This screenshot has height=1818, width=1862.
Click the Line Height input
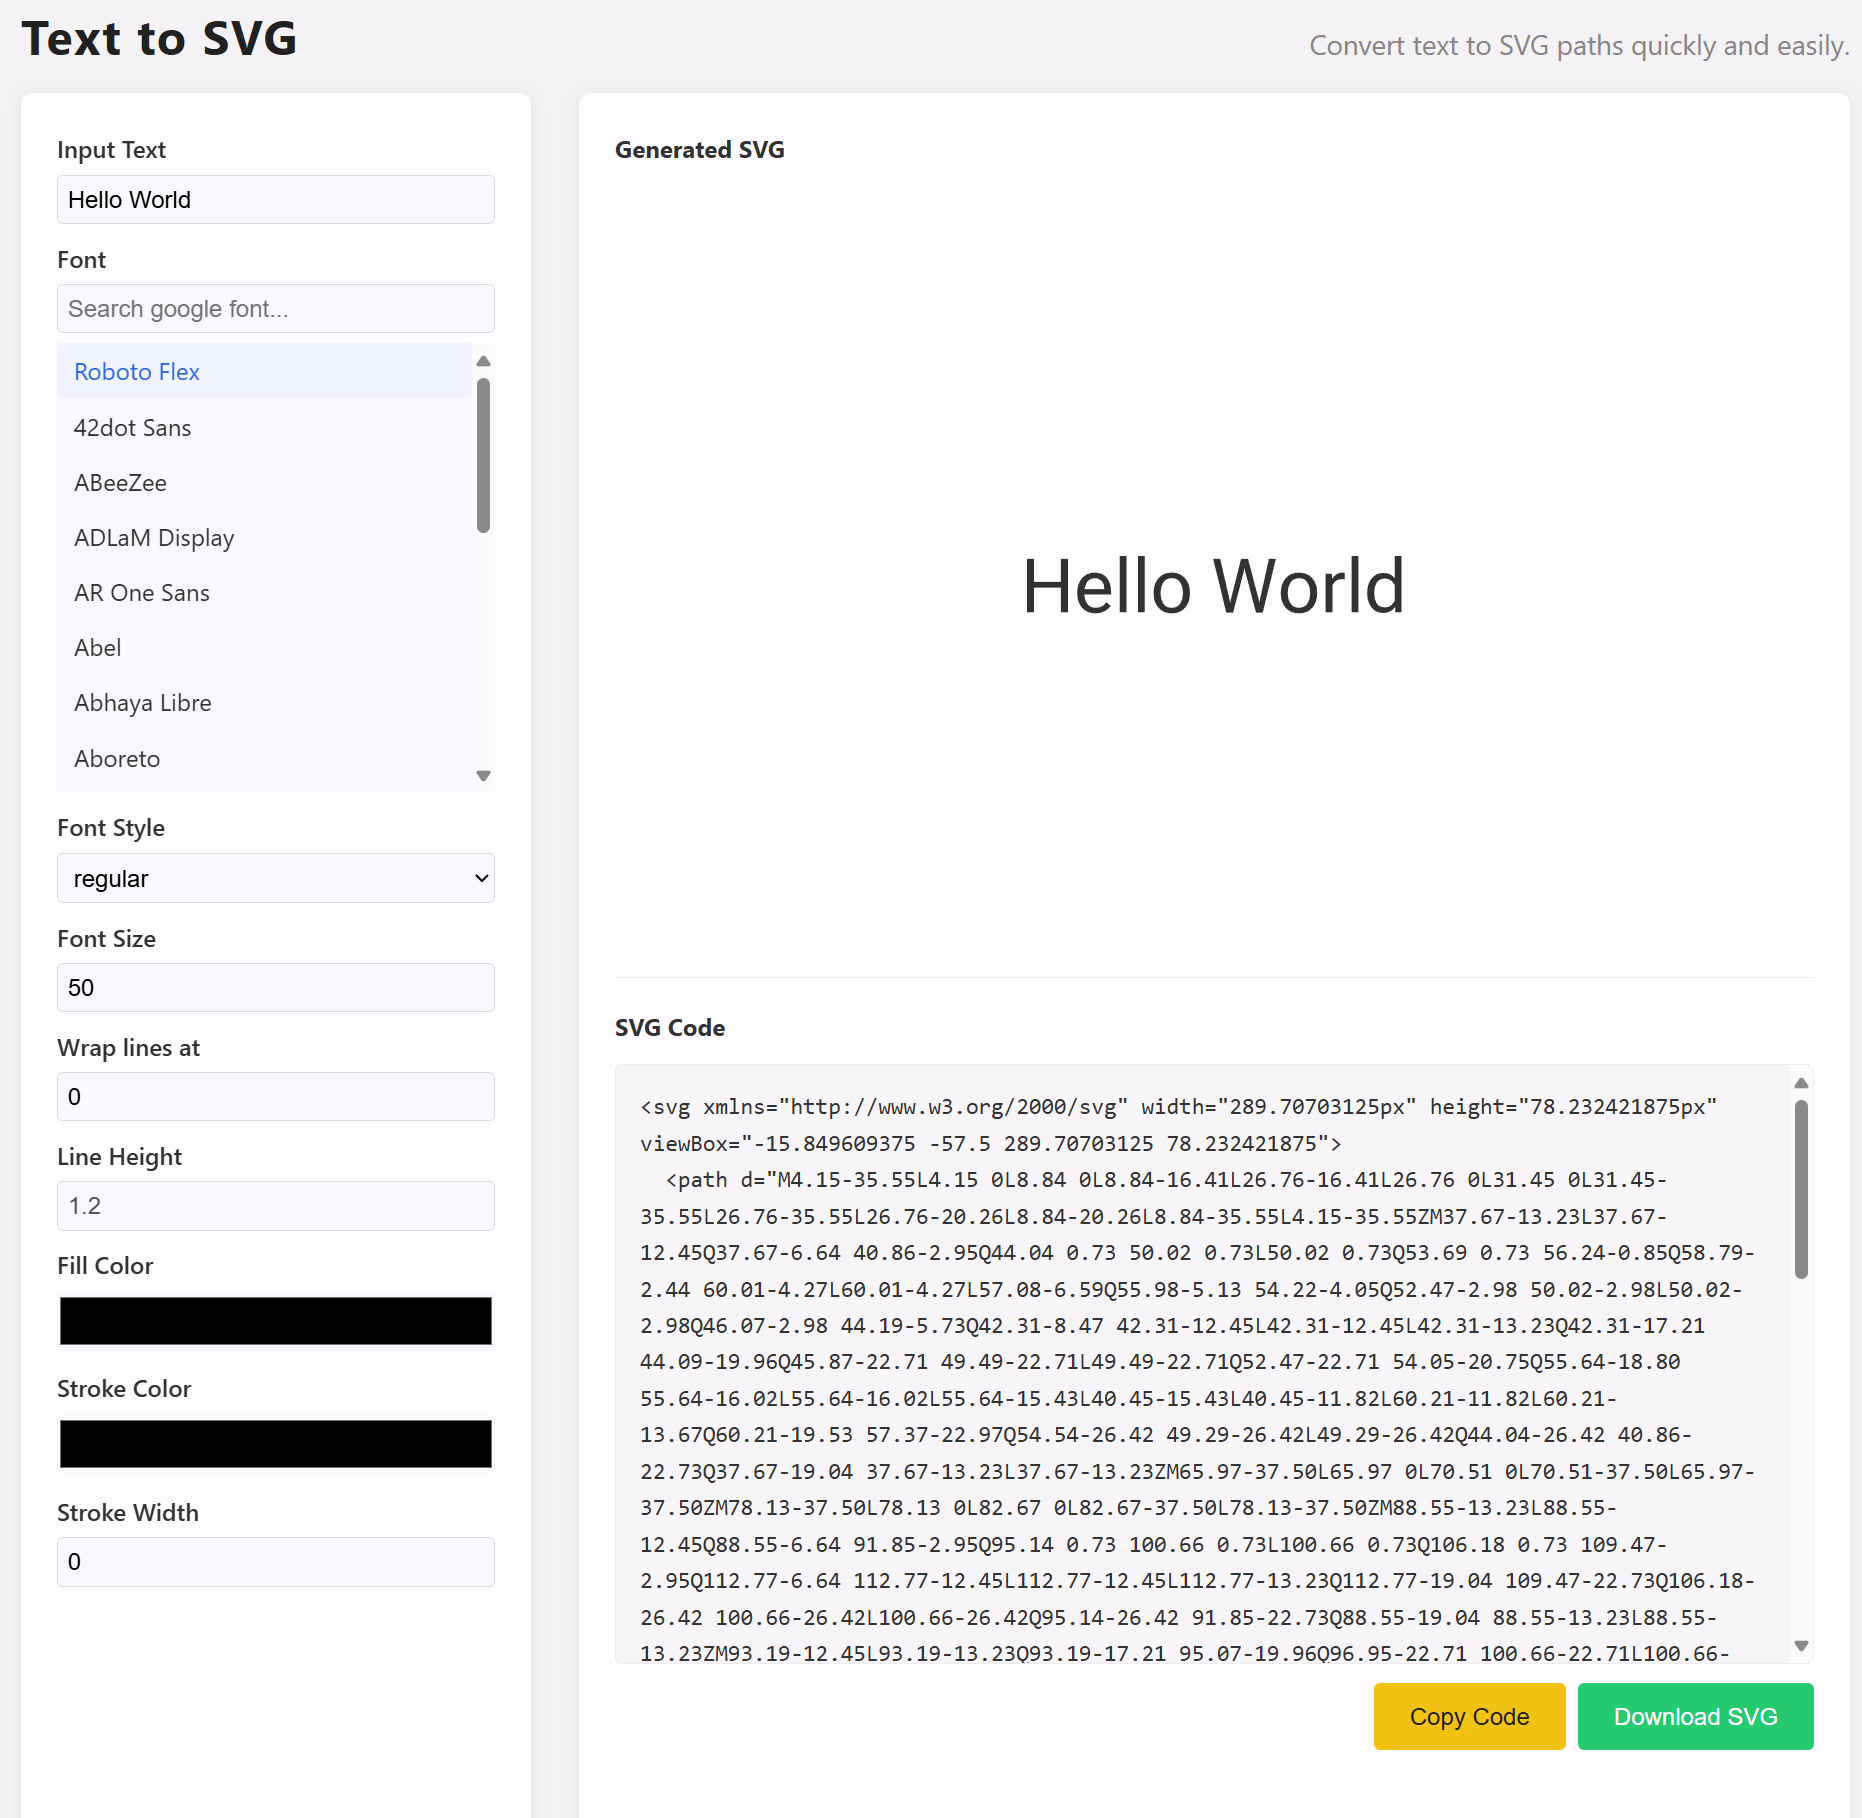(276, 1206)
